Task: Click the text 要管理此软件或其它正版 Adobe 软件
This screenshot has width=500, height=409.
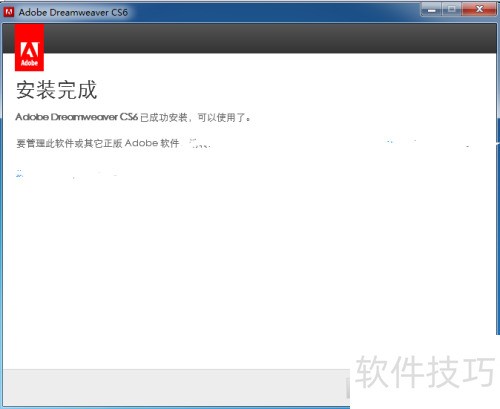Action: click(98, 143)
